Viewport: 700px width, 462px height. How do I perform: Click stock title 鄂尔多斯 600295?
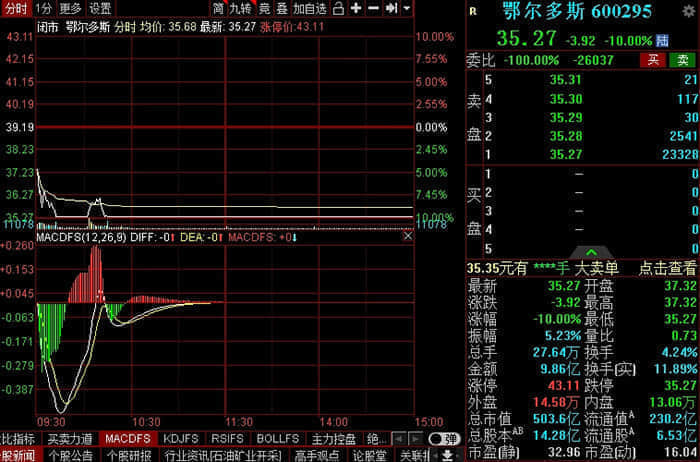click(577, 12)
